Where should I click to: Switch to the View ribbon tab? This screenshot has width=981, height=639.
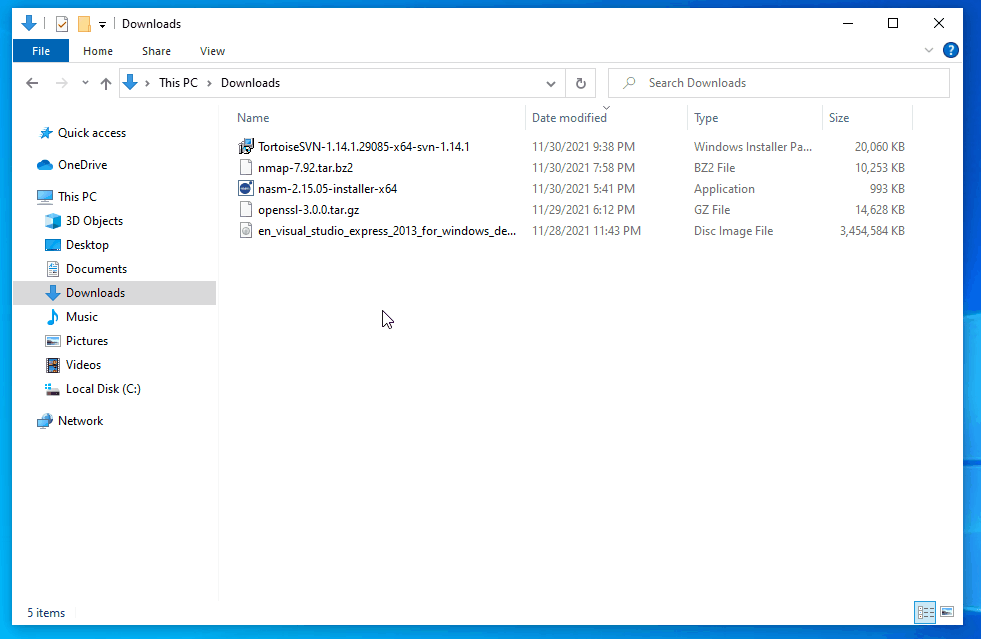(212, 51)
